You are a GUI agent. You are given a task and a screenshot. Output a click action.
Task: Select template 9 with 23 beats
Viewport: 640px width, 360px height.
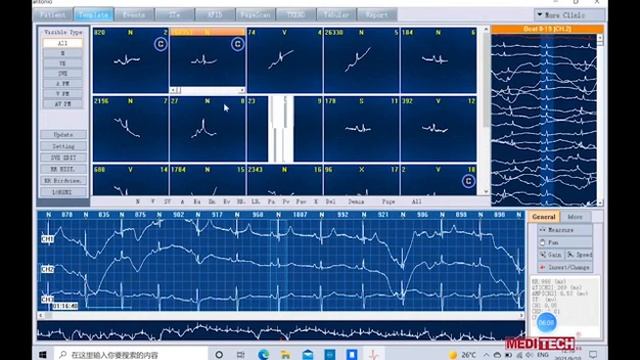284,129
